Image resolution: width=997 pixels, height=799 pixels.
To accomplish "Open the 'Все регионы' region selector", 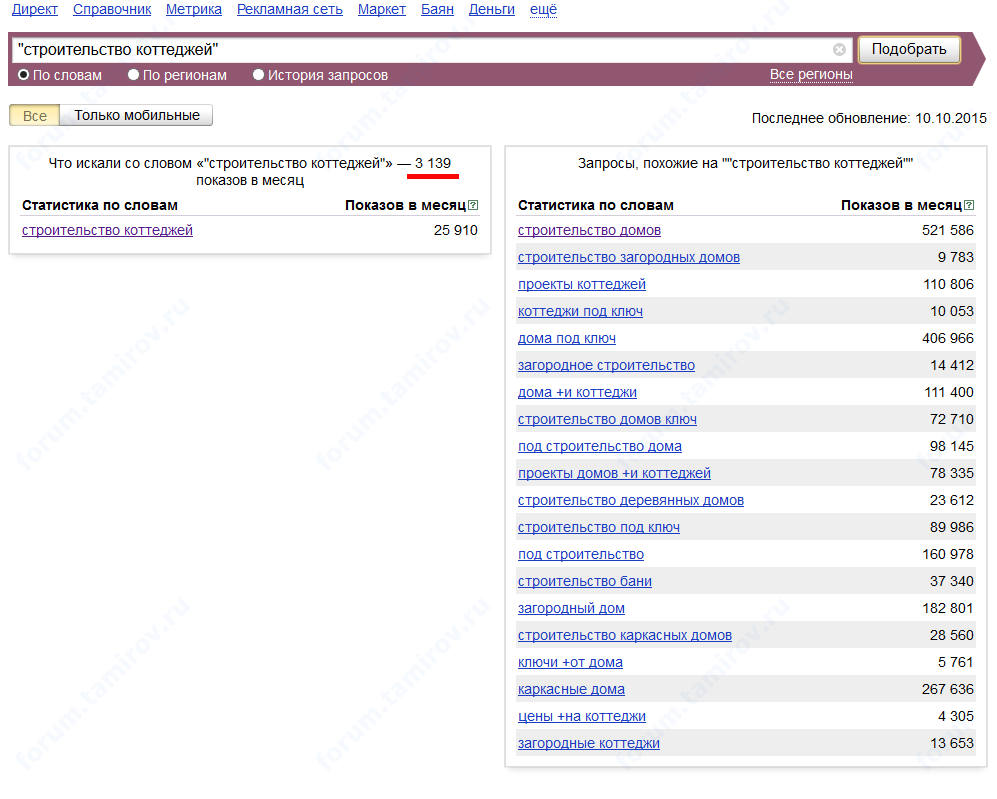I will click(811, 74).
